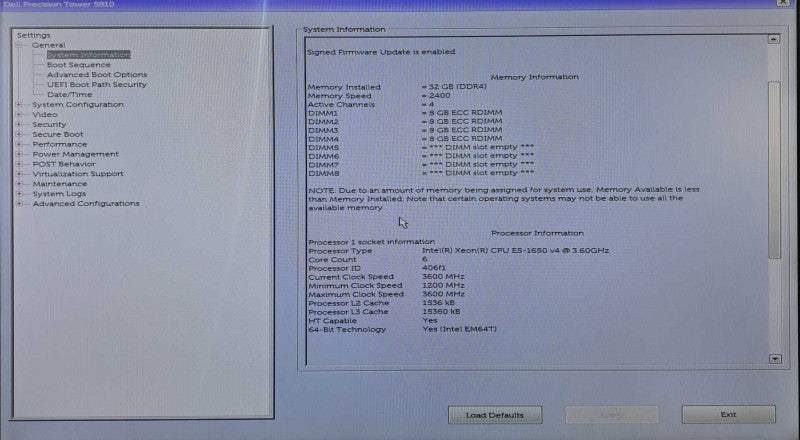Screen dimensions: 800x440
Task: Click the HT Capable row
Action: [373, 321]
